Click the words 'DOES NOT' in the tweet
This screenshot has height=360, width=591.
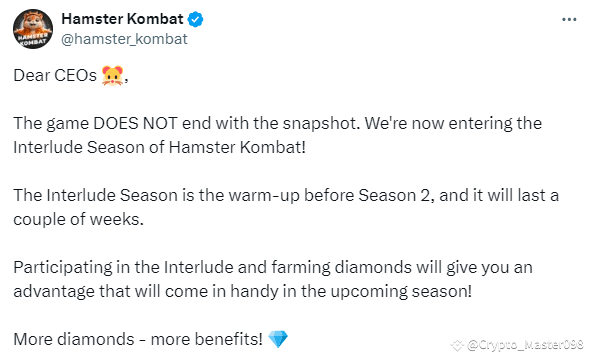(135, 123)
